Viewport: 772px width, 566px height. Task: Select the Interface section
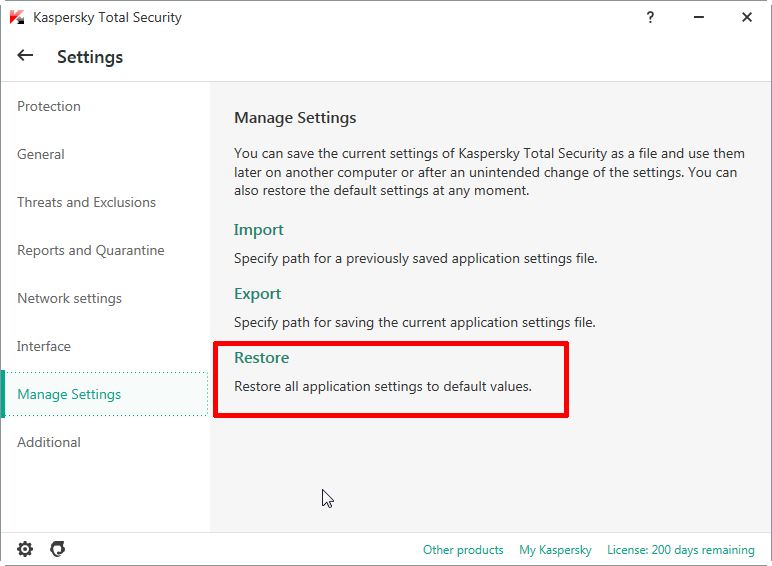[44, 346]
